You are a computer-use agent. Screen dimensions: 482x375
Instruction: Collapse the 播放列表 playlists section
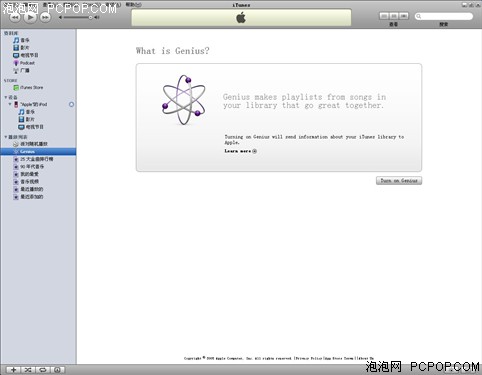click(x=6, y=137)
